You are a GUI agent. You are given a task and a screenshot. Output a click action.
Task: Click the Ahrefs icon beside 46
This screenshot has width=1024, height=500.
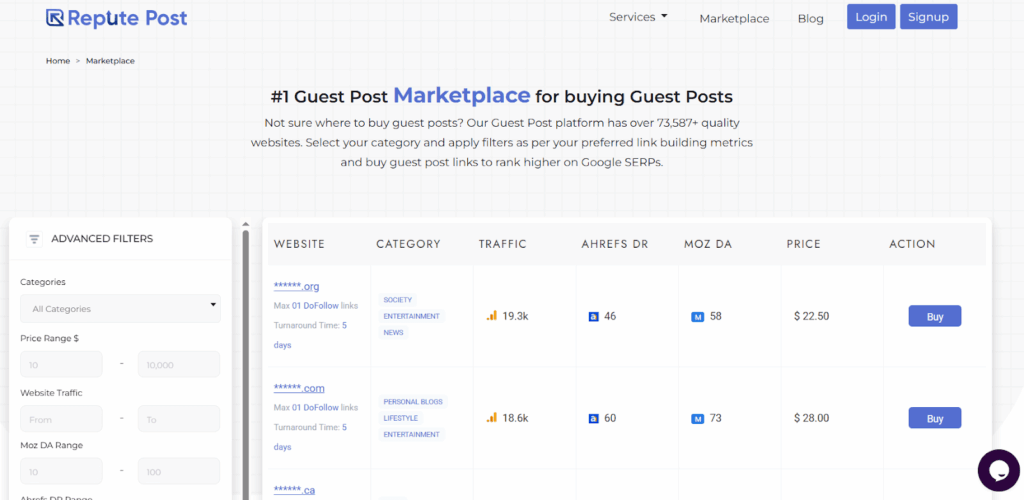pos(594,317)
